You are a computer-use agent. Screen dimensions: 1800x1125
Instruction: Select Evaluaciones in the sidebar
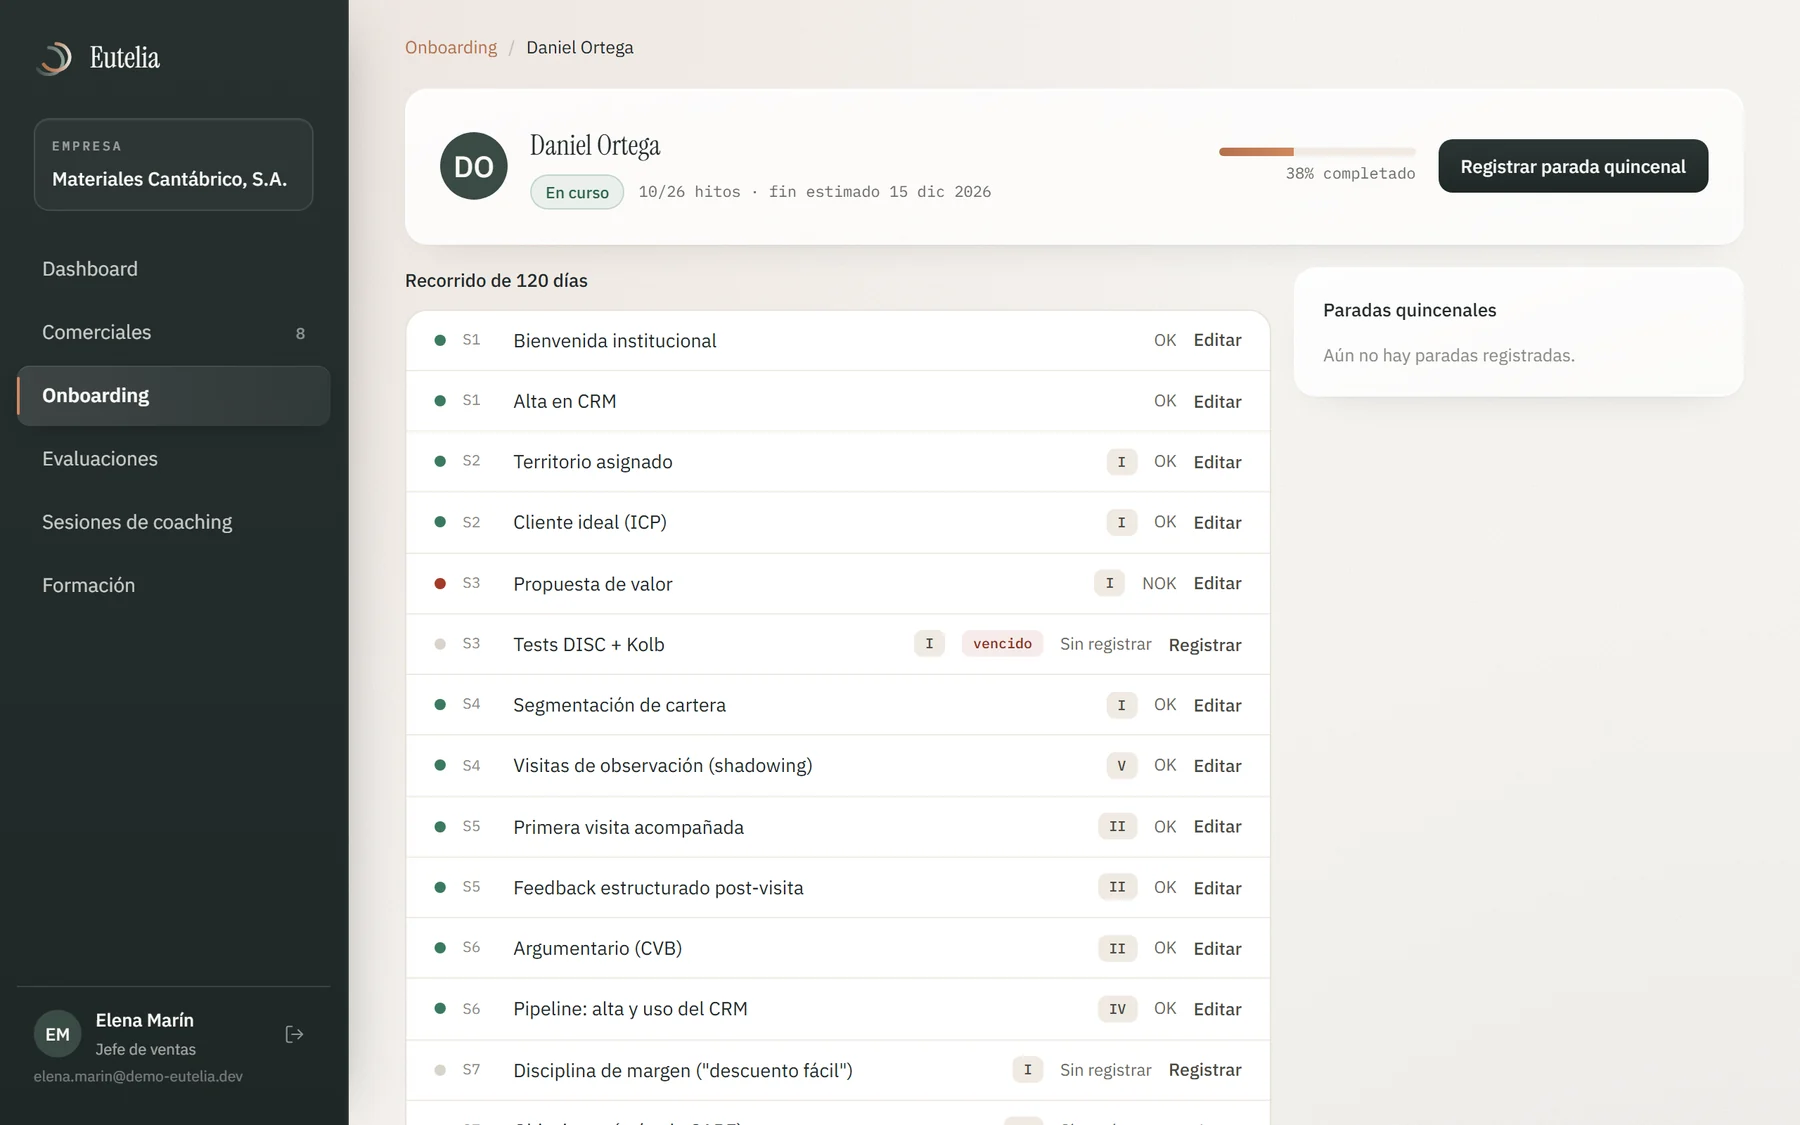point(174,459)
